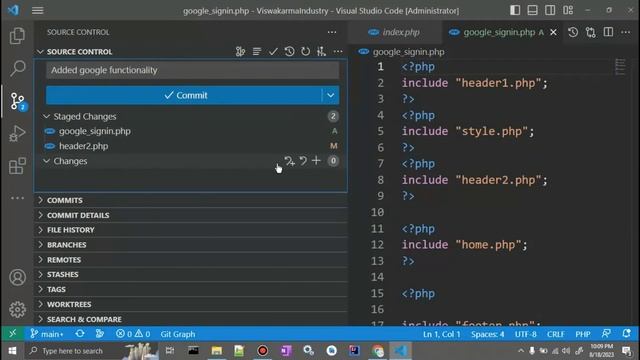Expand the TAGS section

click(191, 289)
